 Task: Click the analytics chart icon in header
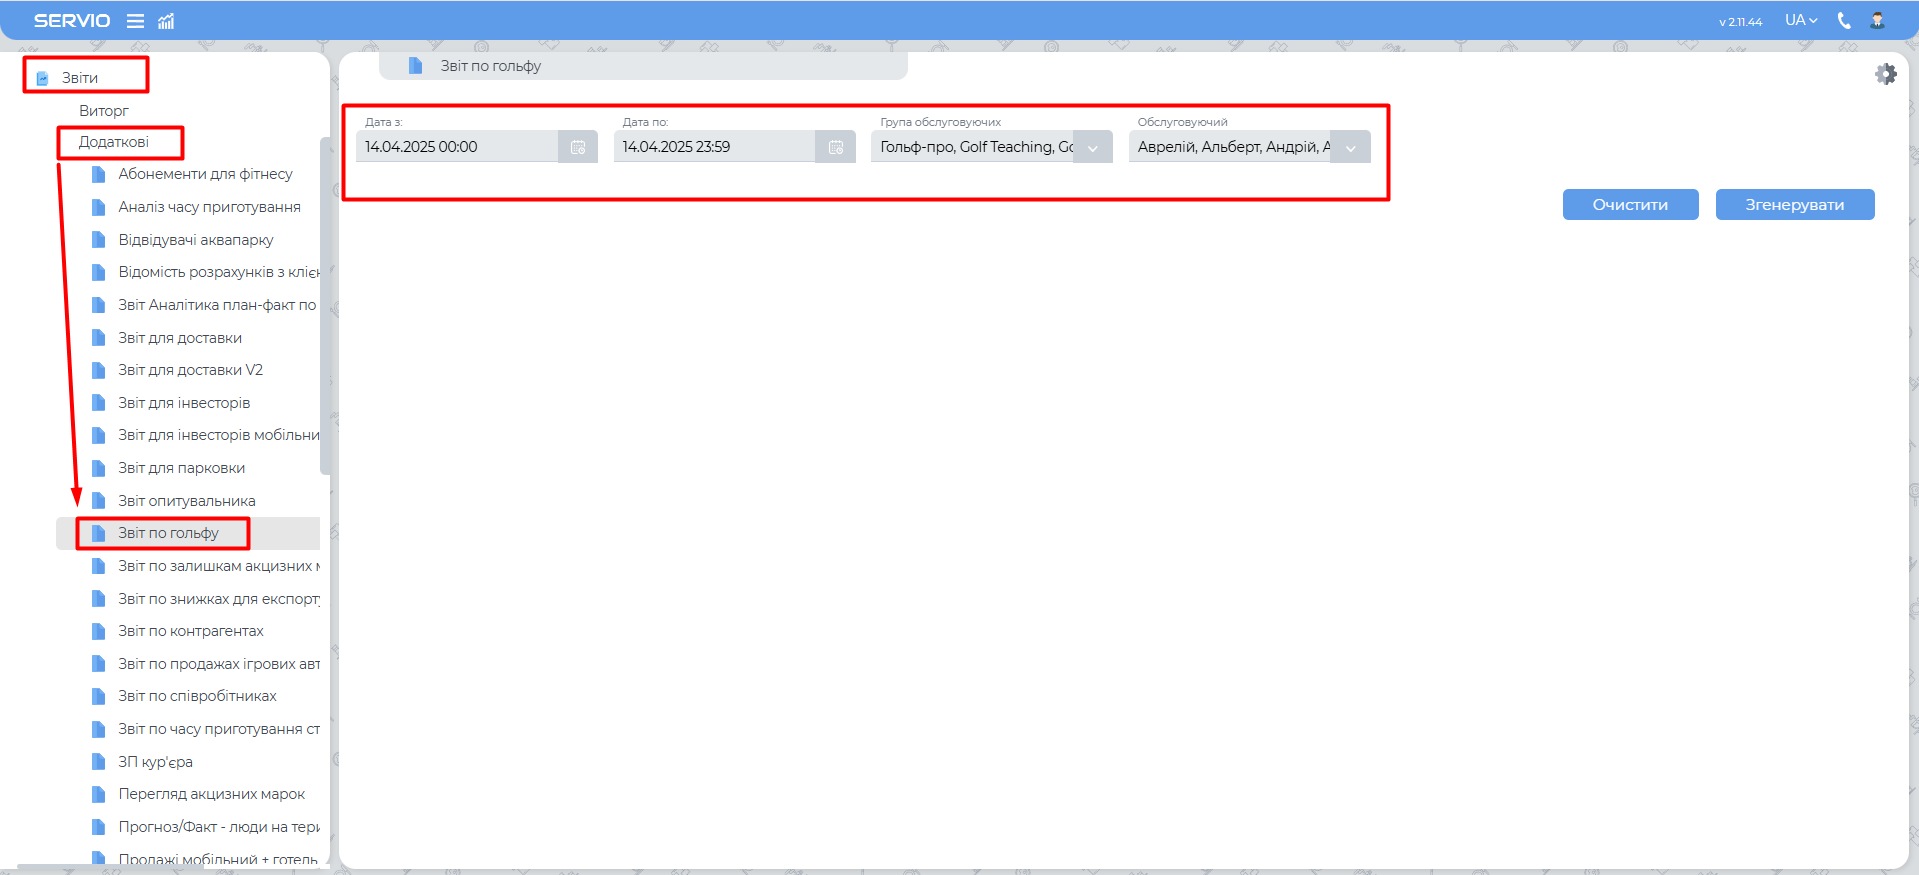(166, 21)
